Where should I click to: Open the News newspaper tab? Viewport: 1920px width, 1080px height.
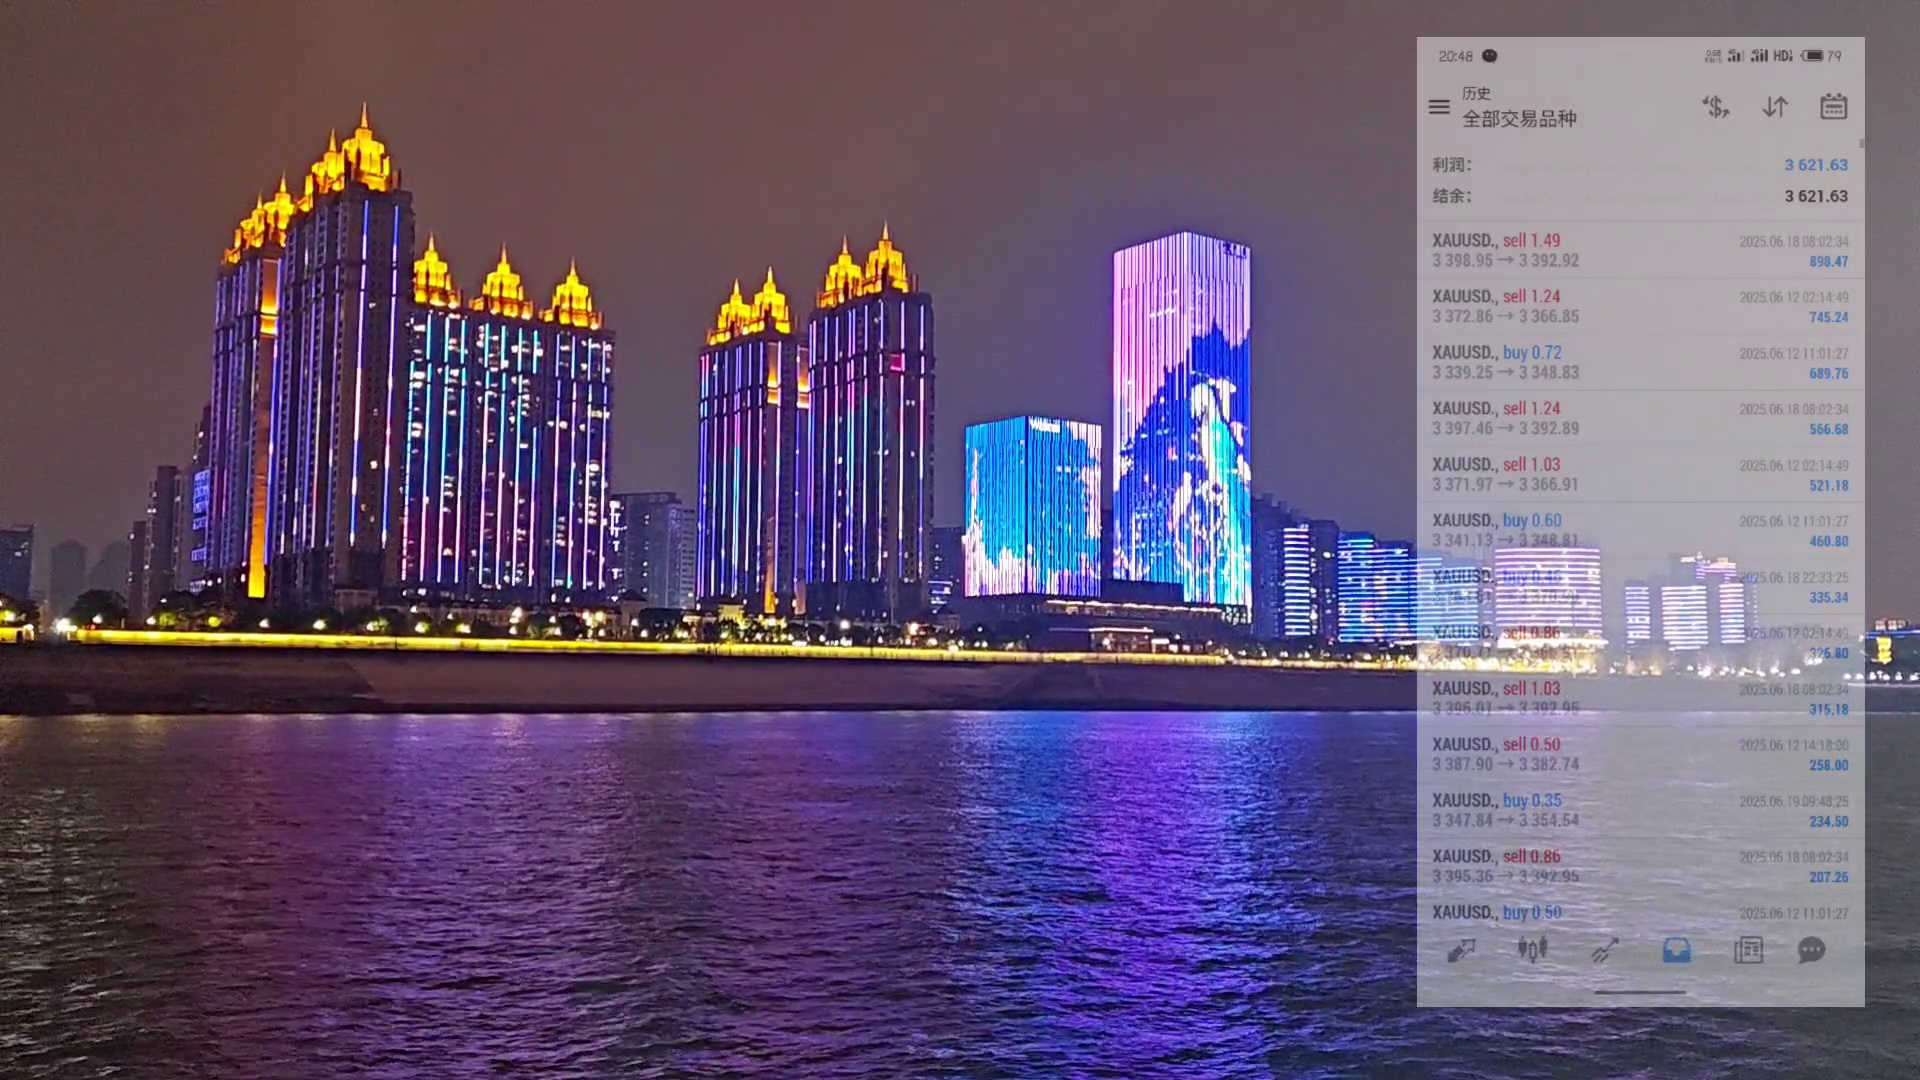coord(1748,950)
